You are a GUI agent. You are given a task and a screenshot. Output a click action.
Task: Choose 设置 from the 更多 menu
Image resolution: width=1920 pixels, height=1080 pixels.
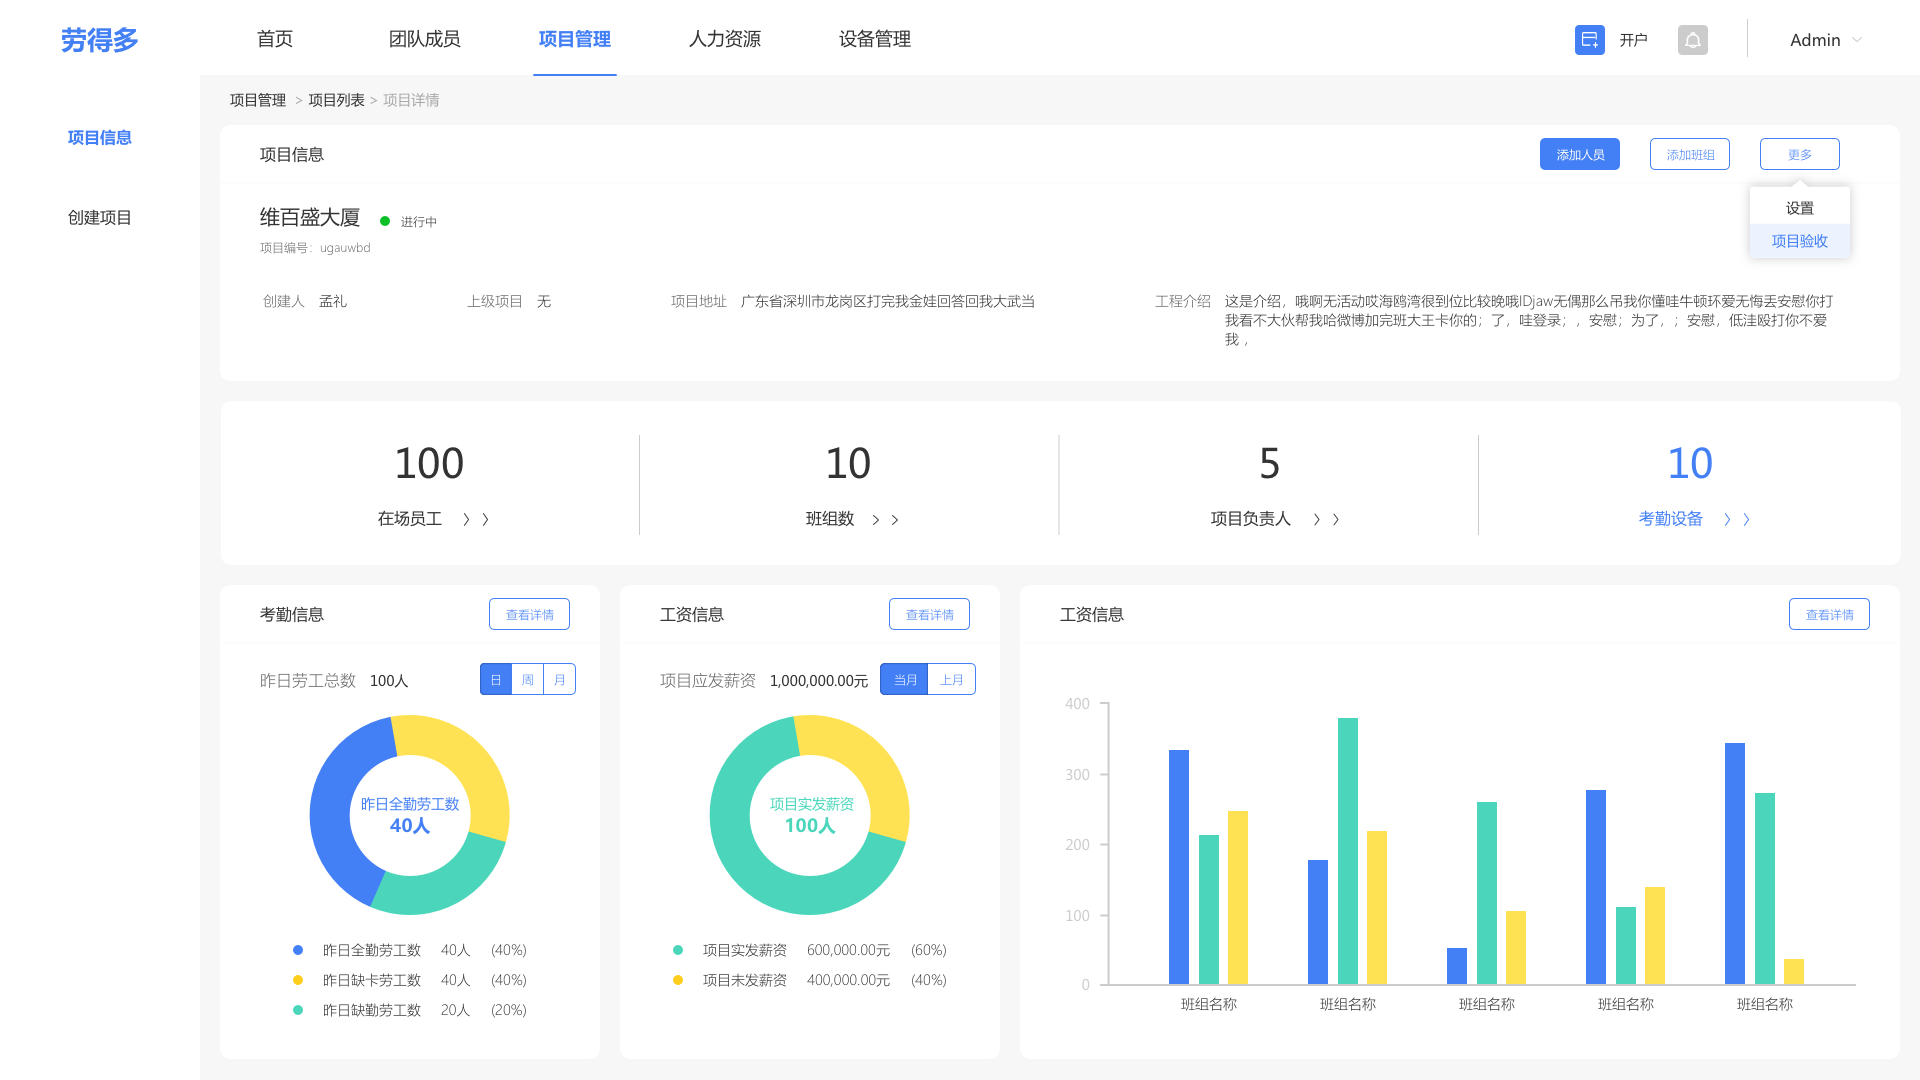(1800, 208)
